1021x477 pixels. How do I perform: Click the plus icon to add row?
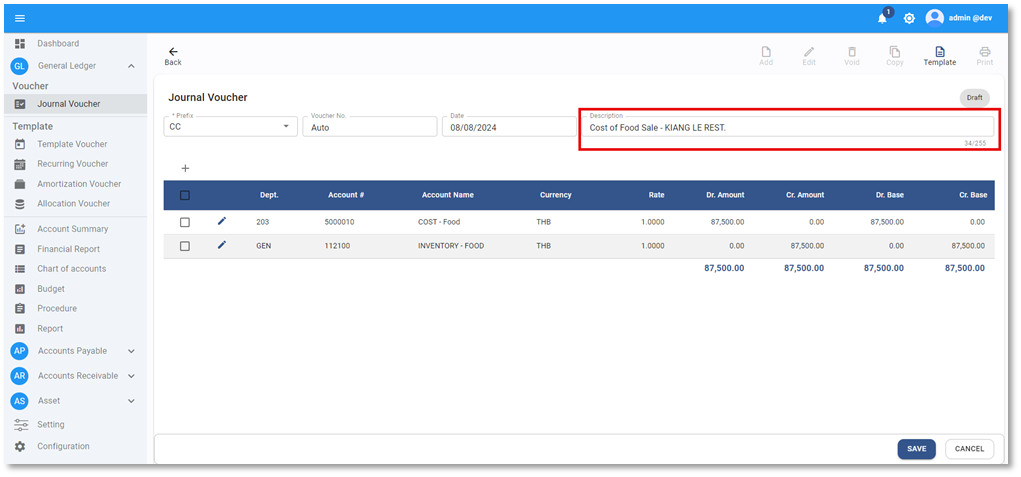(x=185, y=168)
